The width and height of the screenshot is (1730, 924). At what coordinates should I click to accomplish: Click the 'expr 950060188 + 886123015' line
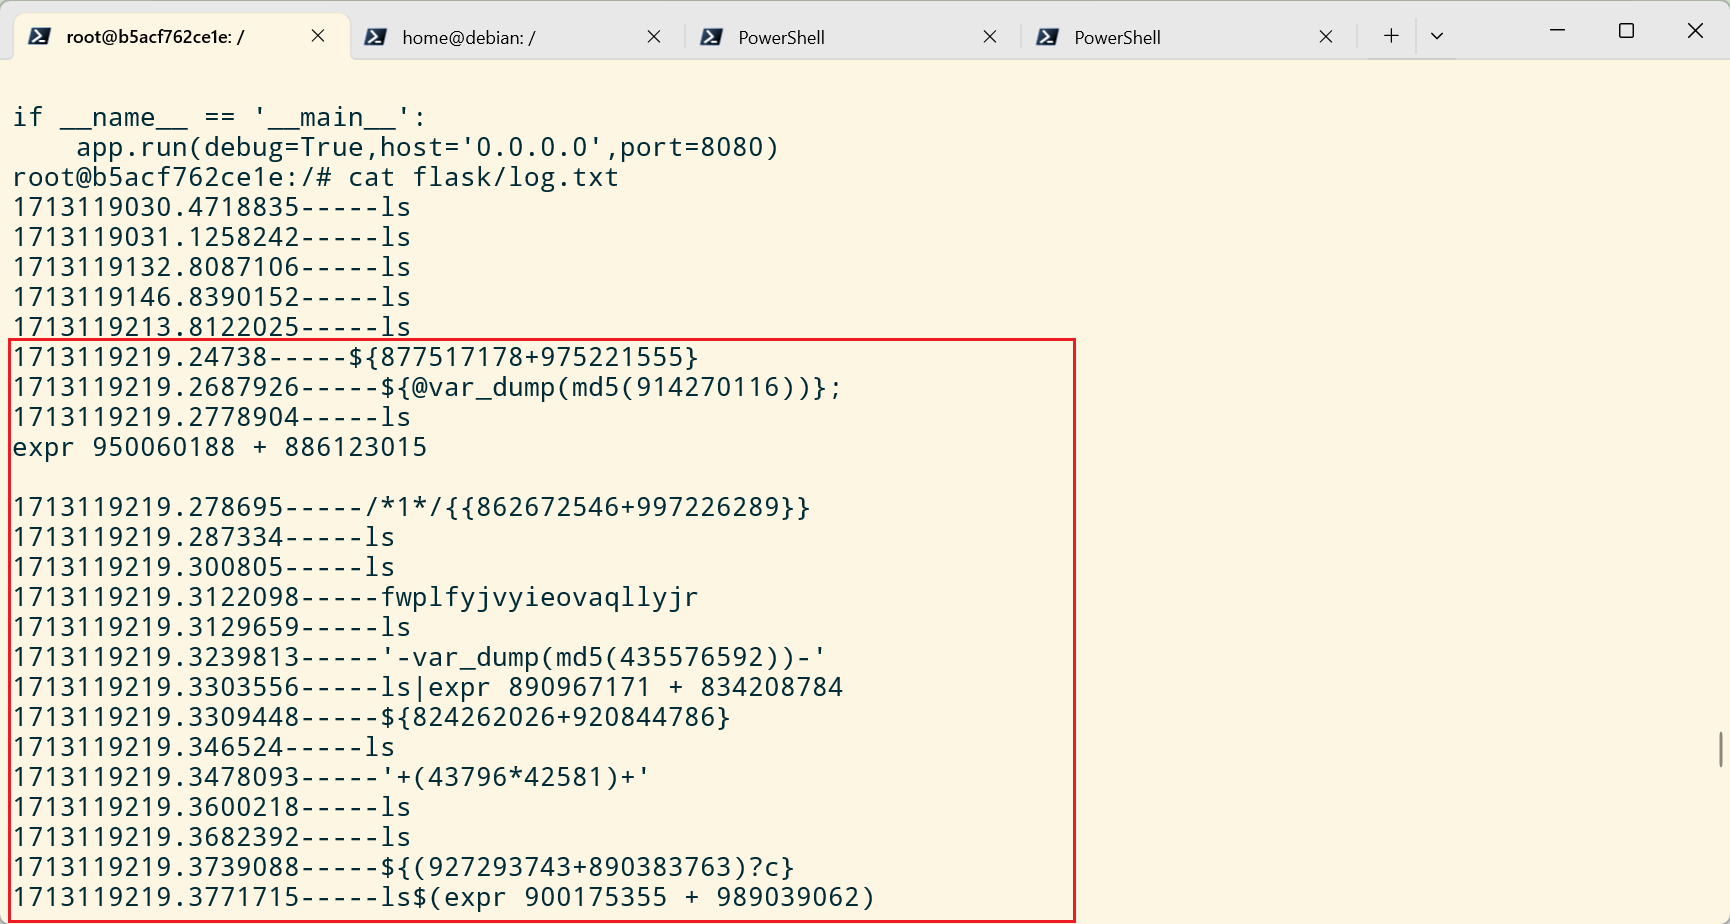pyautogui.click(x=220, y=447)
